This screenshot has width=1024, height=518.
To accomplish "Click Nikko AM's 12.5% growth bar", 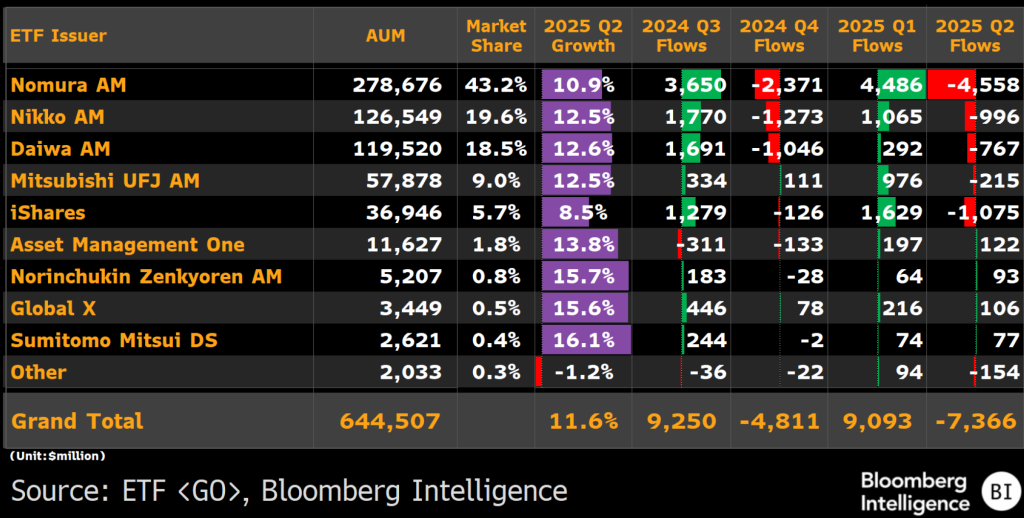I will pos(577,117).
